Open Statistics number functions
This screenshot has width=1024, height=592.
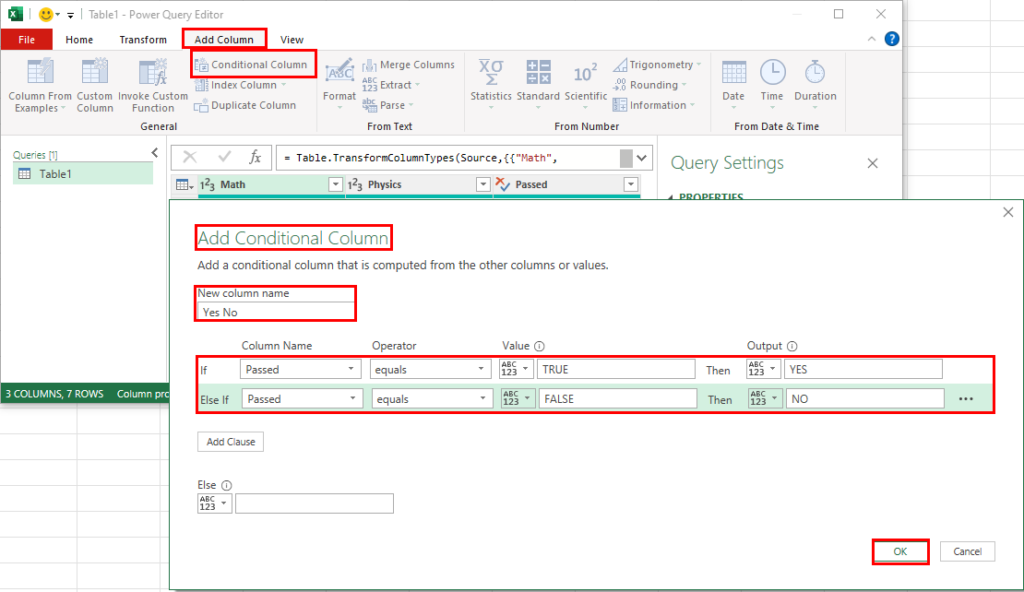491,83
